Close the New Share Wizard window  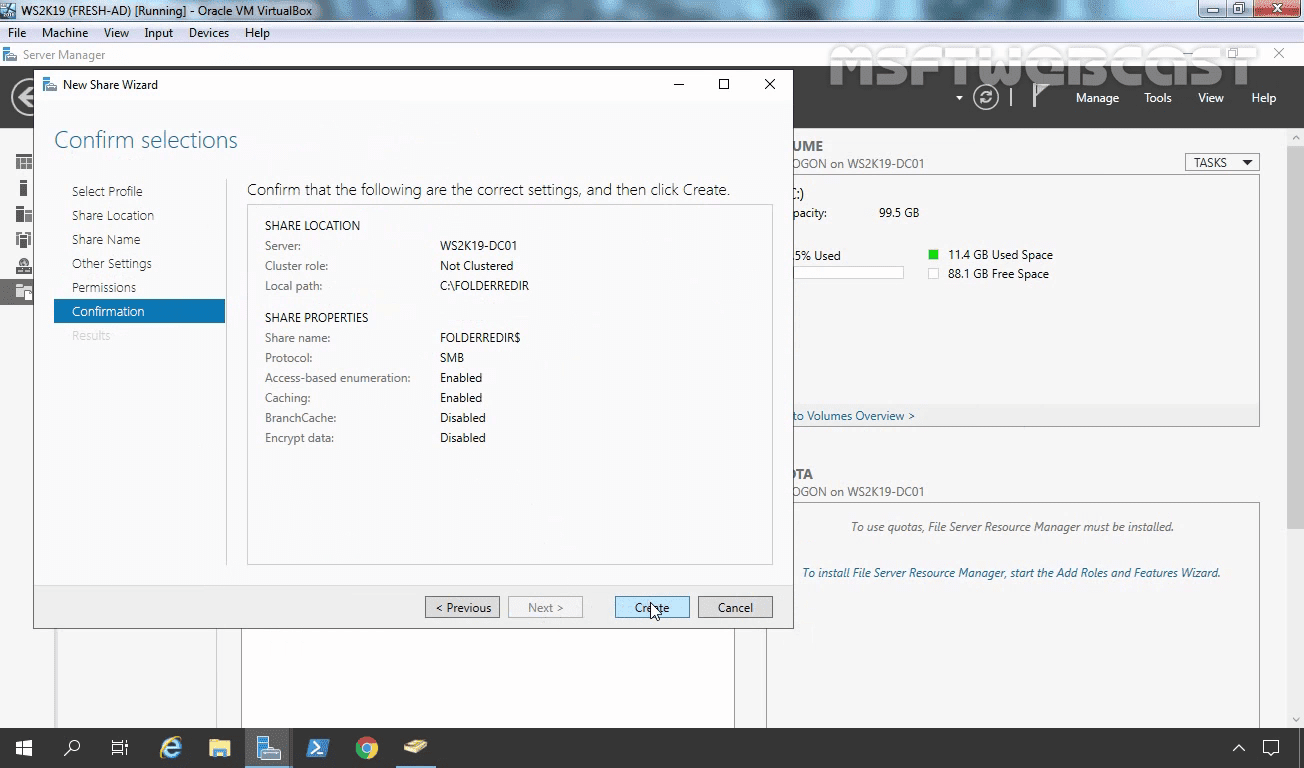pyautogui.click(x=770, y=84)
